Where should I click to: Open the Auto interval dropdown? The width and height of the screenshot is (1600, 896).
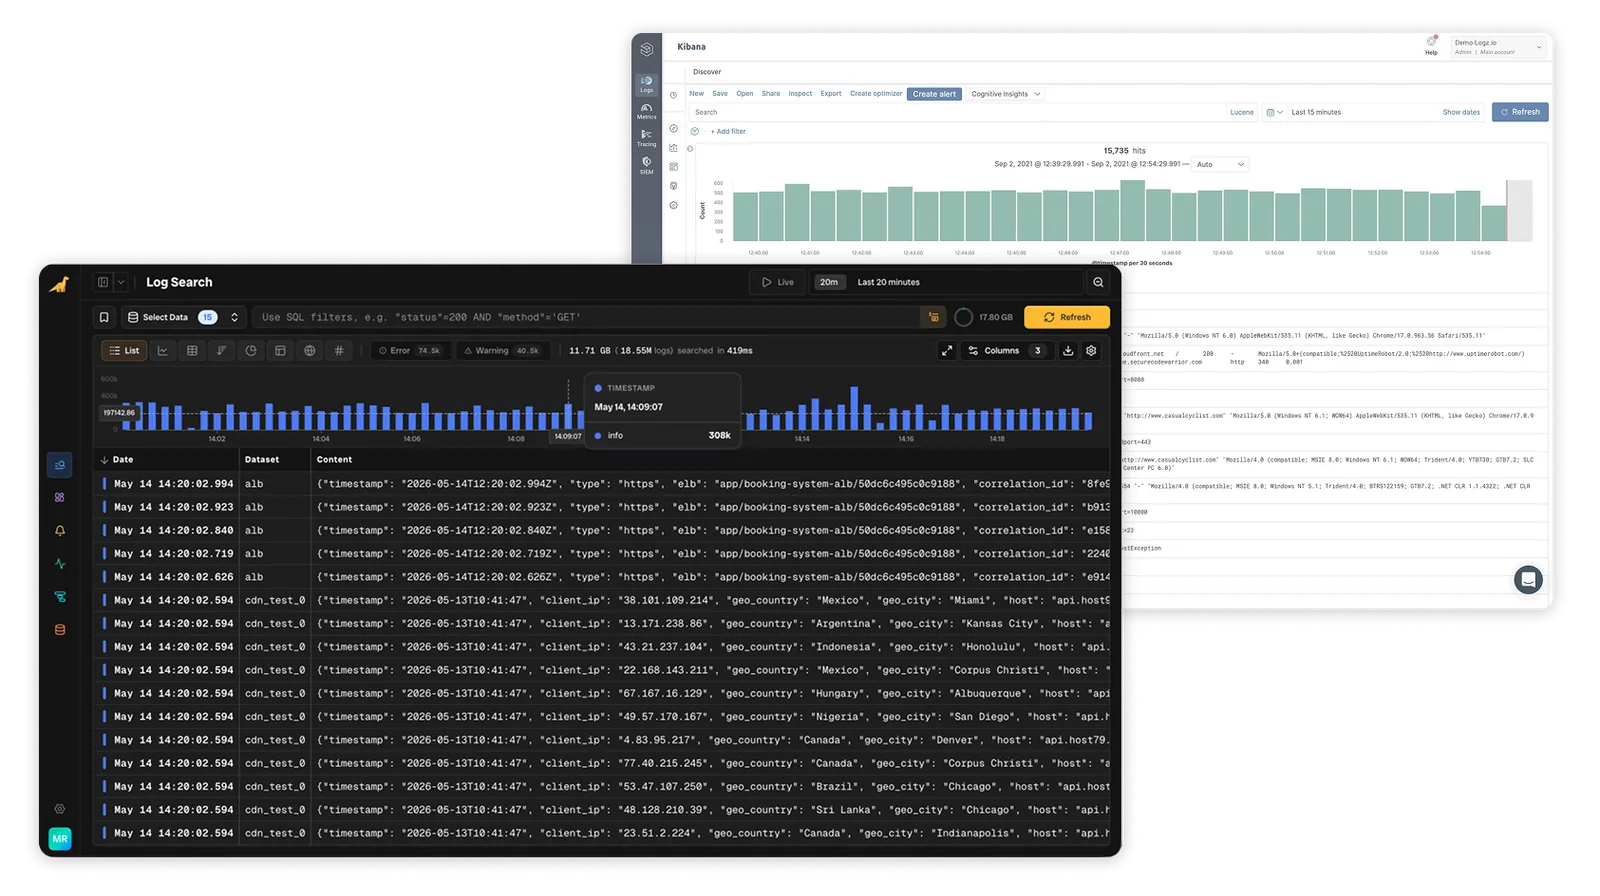(1221, 164)
